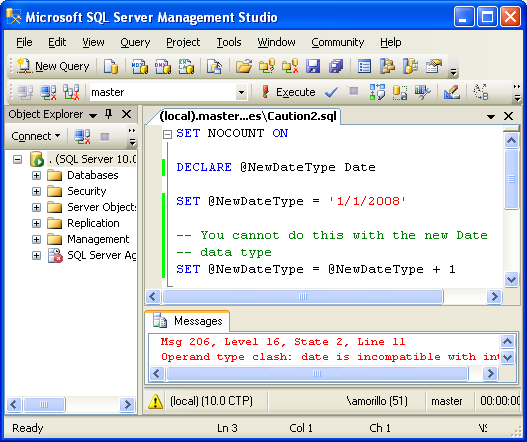Click Disconnect icon in Object Explorer
The height and width of the screenshot is (442, 527).
point(82,136)
